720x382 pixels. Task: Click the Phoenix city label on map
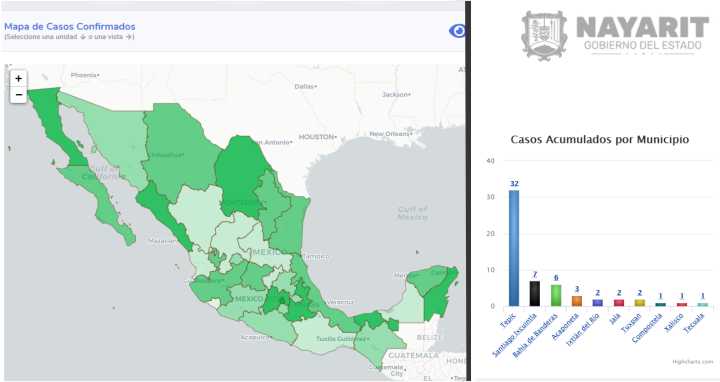click(84, 75)
